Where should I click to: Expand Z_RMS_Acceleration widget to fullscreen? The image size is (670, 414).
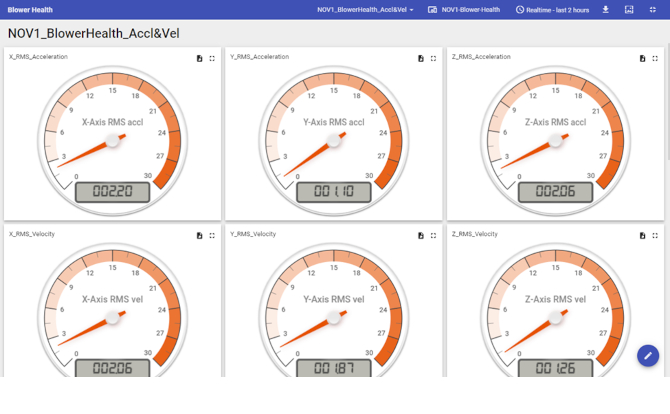656,58
